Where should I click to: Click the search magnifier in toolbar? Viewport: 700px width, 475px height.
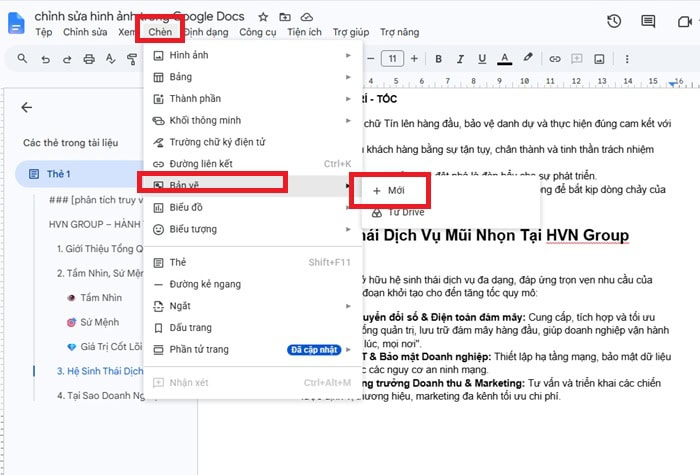point(22,58)
